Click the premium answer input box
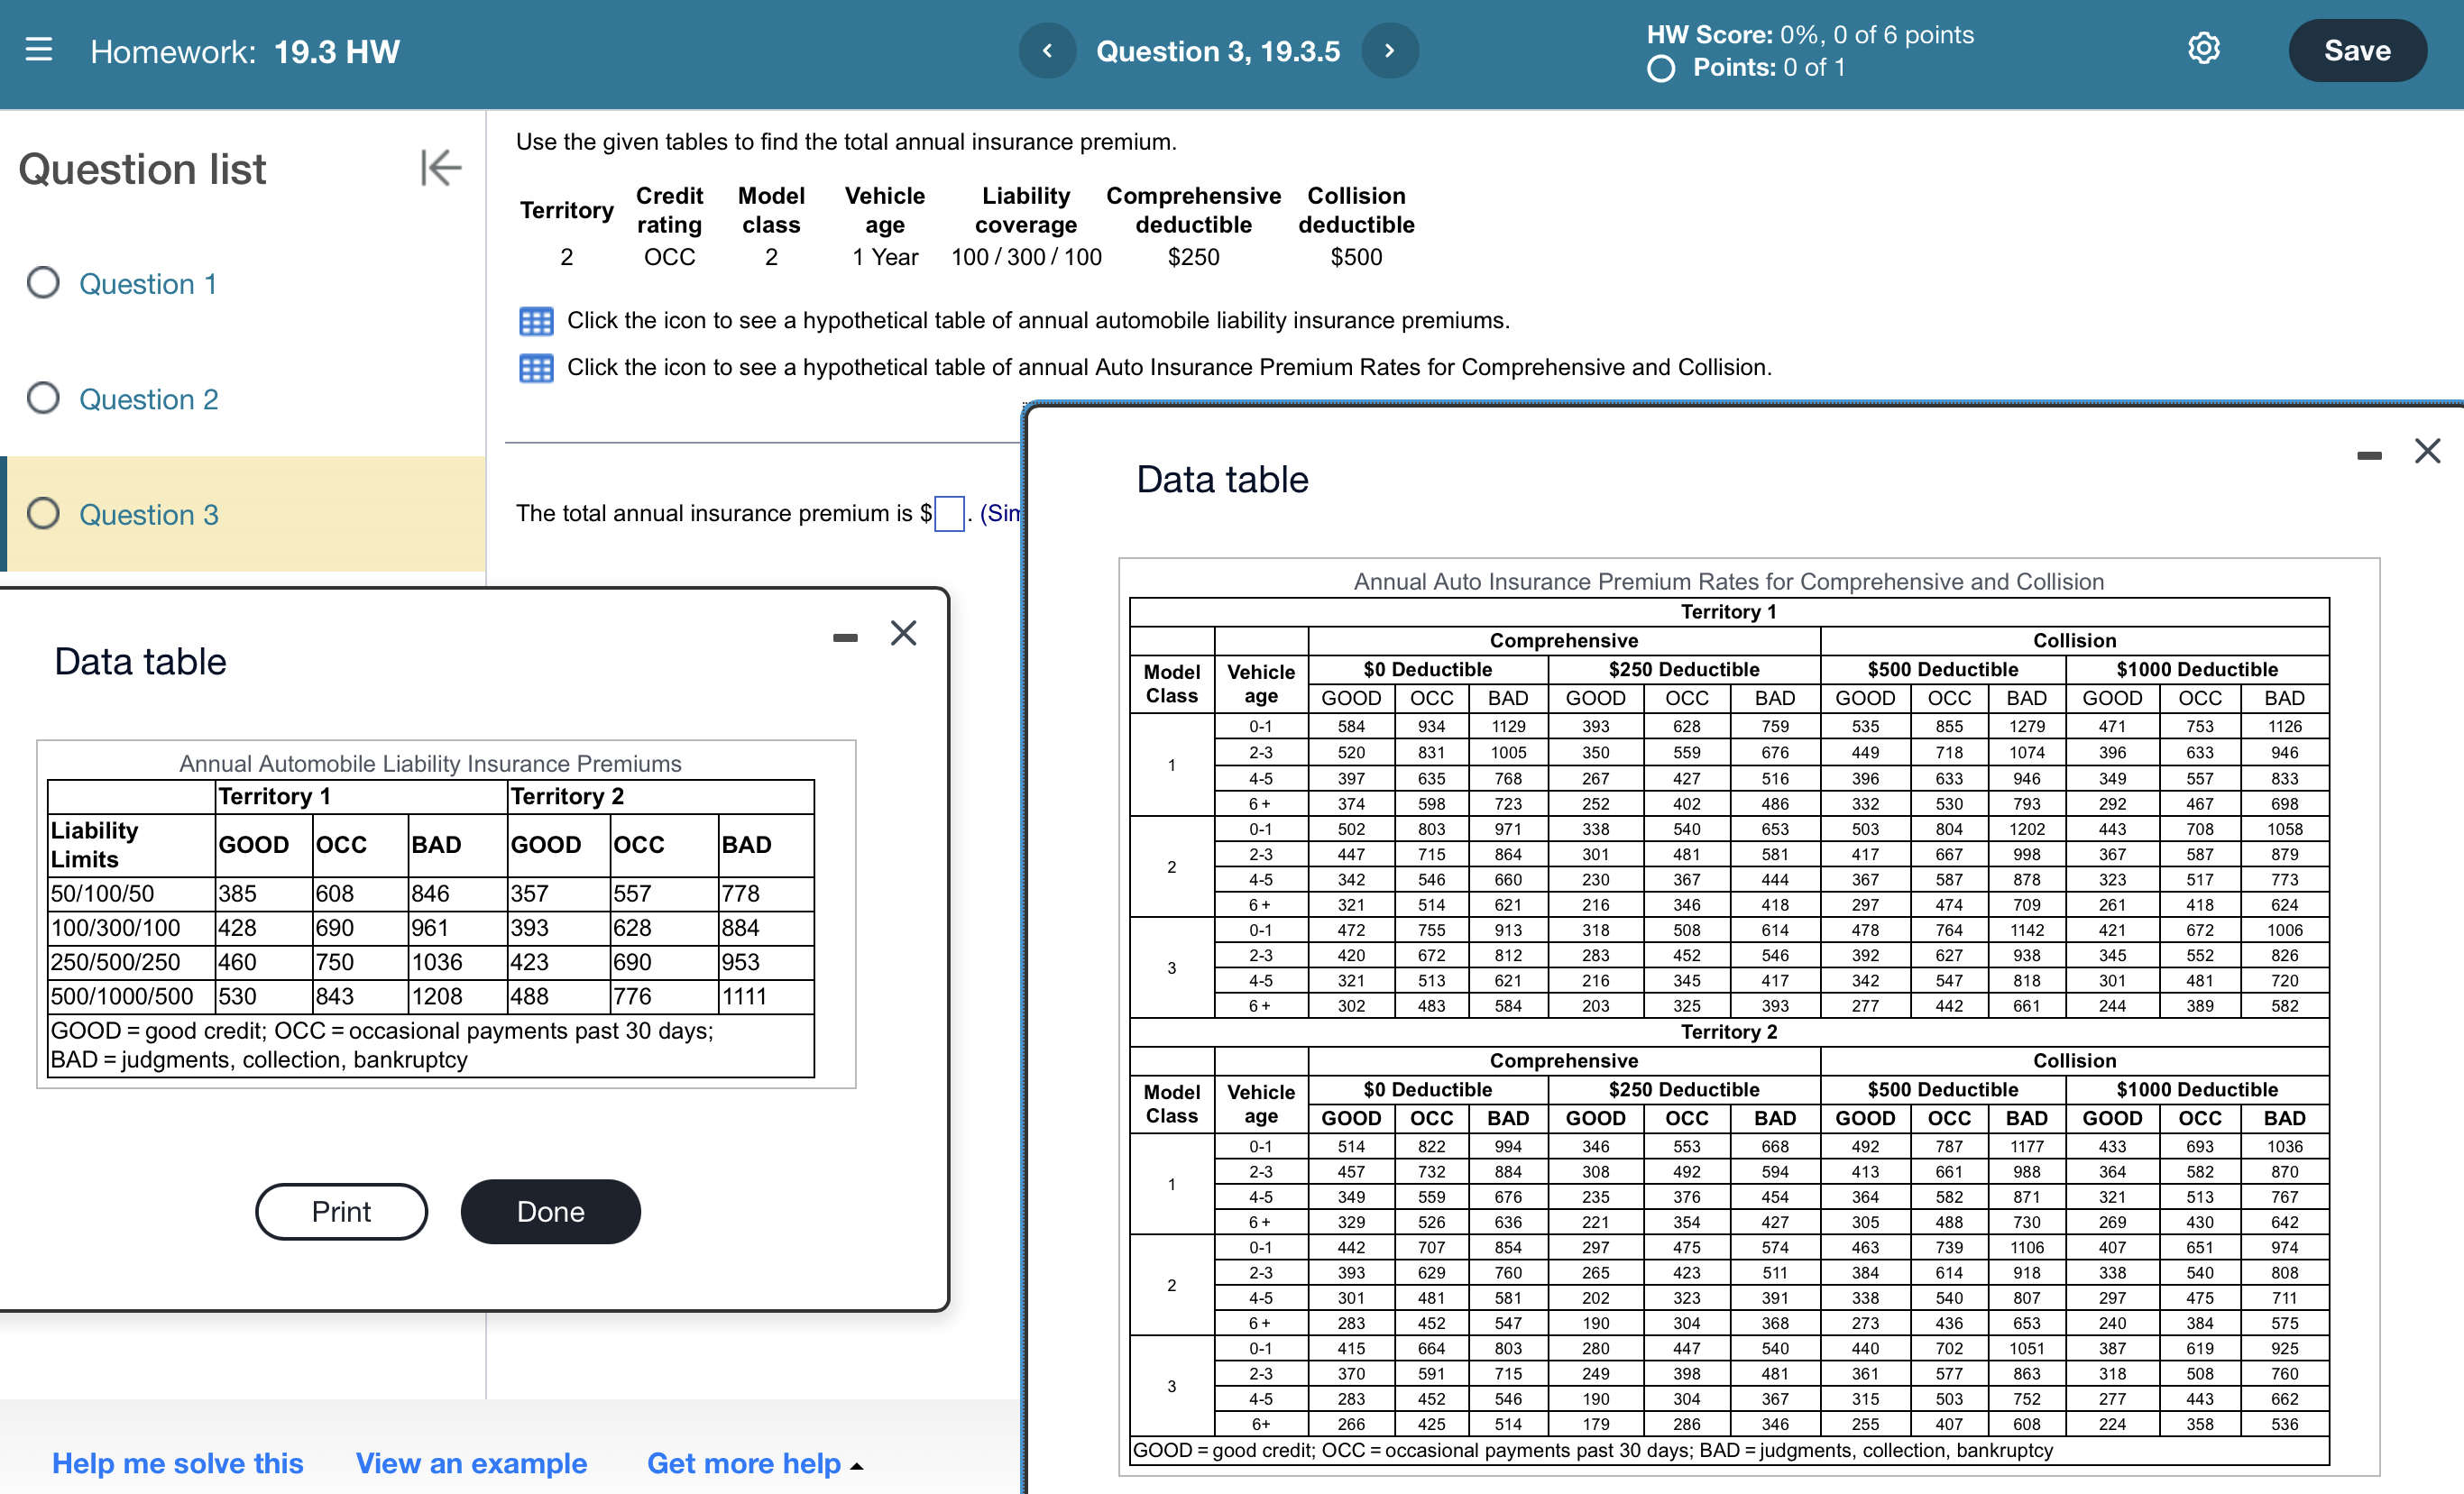 coord(948,514)
